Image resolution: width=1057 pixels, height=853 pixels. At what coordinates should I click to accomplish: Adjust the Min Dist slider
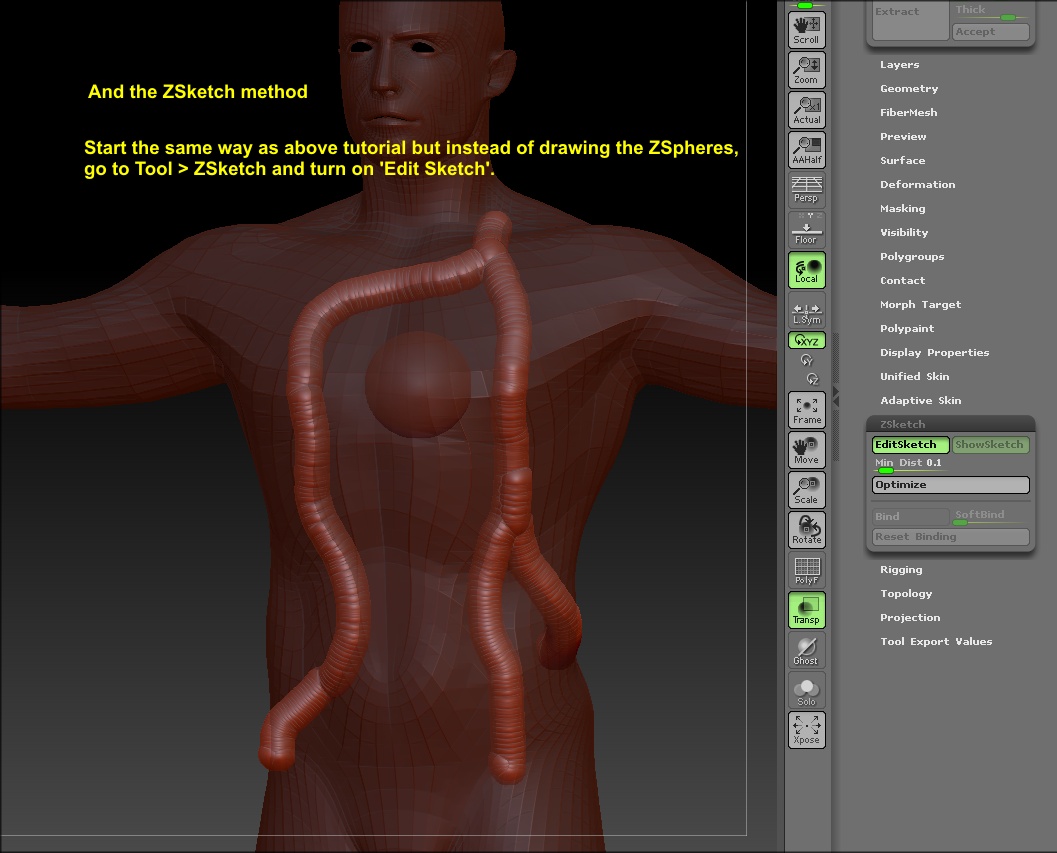coord(910,465)
